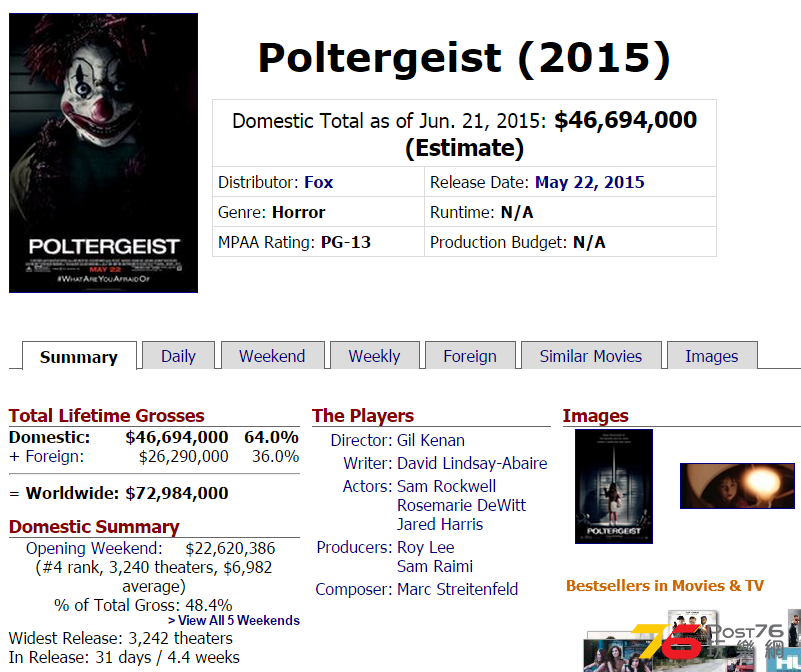Screen dimensions: 801x672
Task: Open actor Sam Rockwell's link
Action: [x=446, y=486]
